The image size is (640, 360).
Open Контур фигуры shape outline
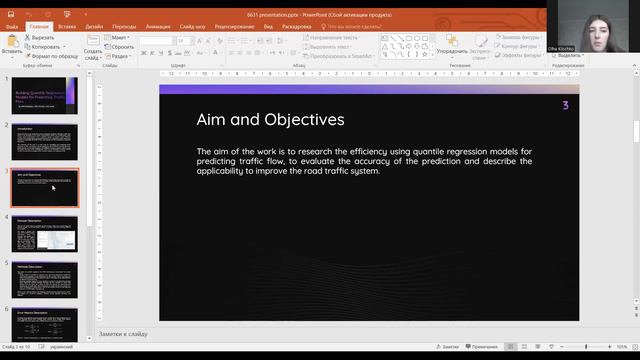[x=517, y=46]
